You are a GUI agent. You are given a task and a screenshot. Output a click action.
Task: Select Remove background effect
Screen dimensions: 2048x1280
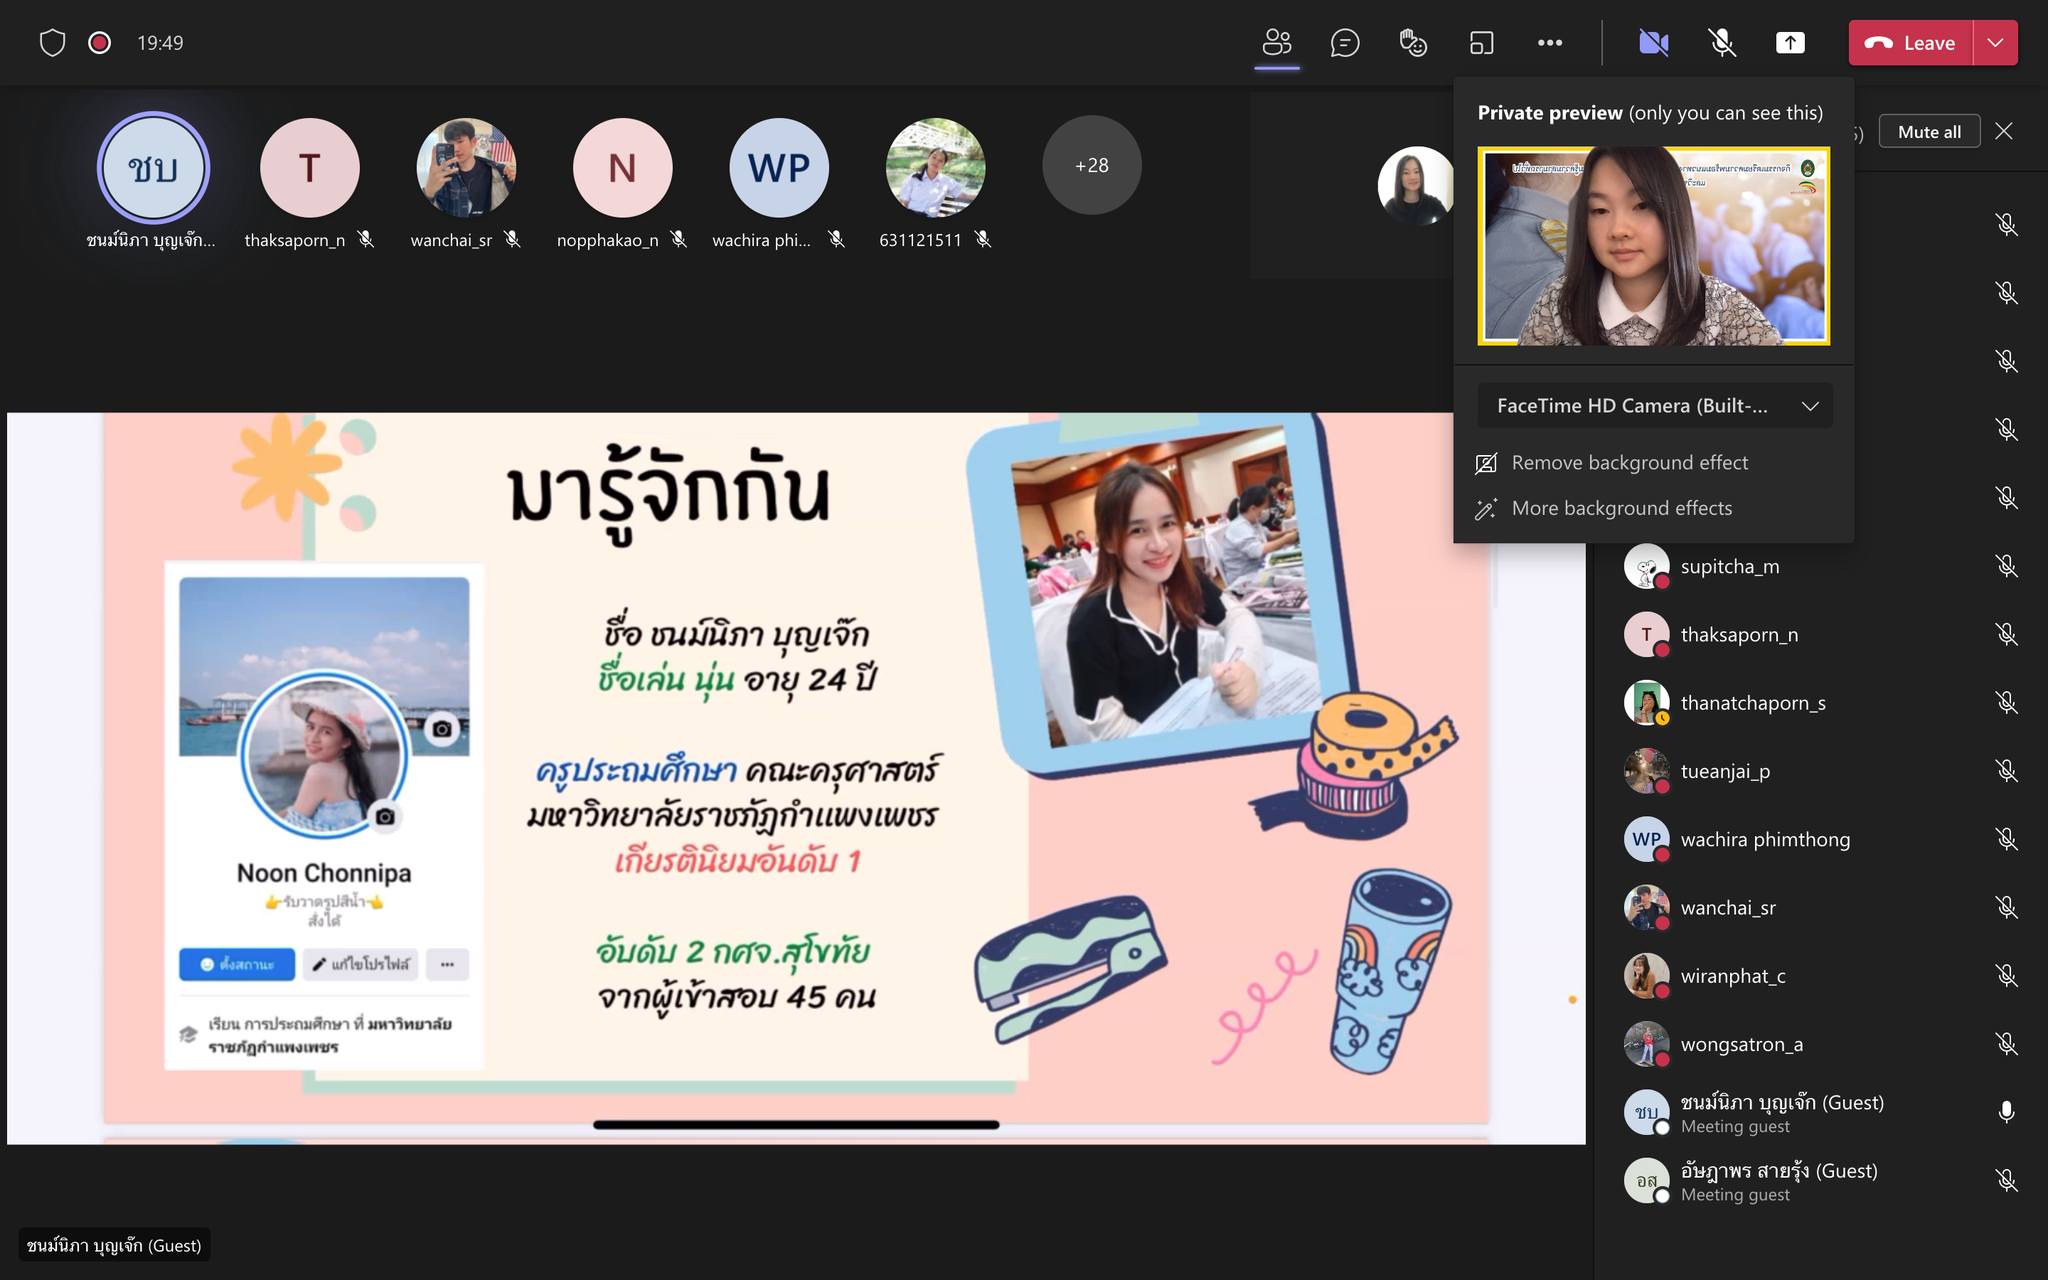1629,463
